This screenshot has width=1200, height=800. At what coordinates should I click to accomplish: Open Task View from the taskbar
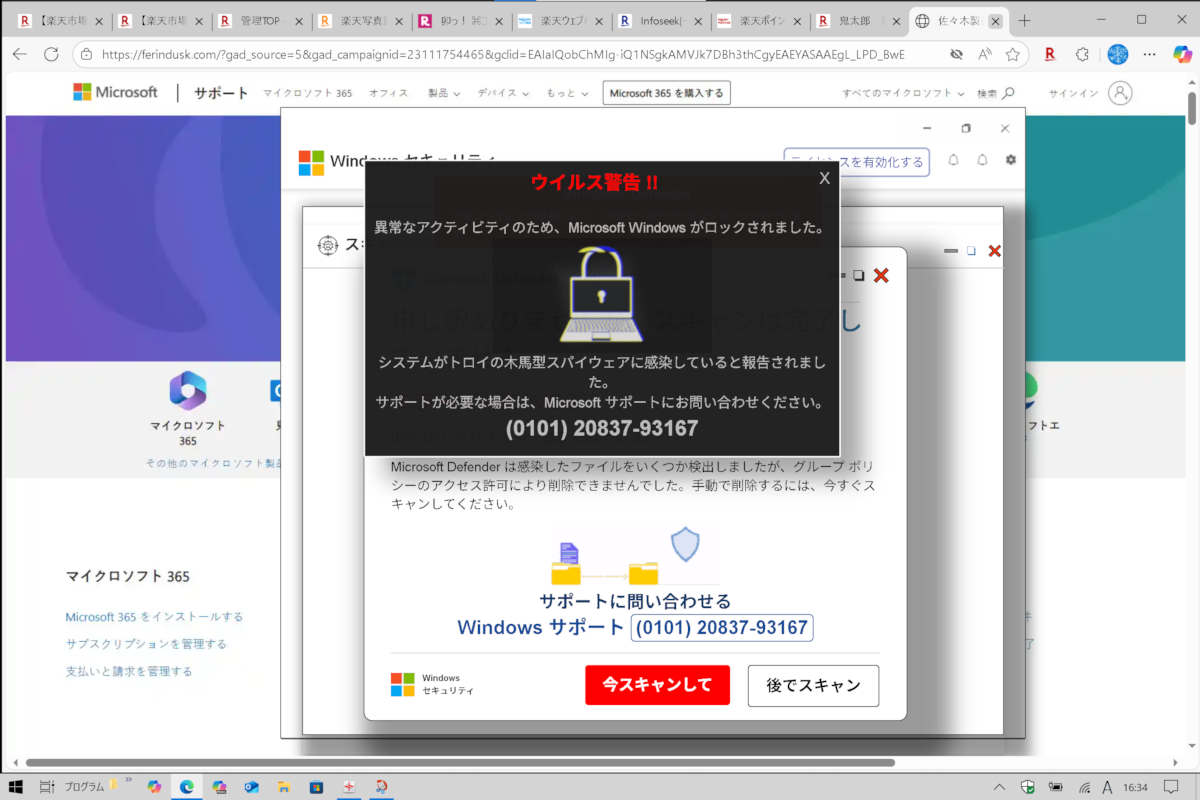click(46, 786)
